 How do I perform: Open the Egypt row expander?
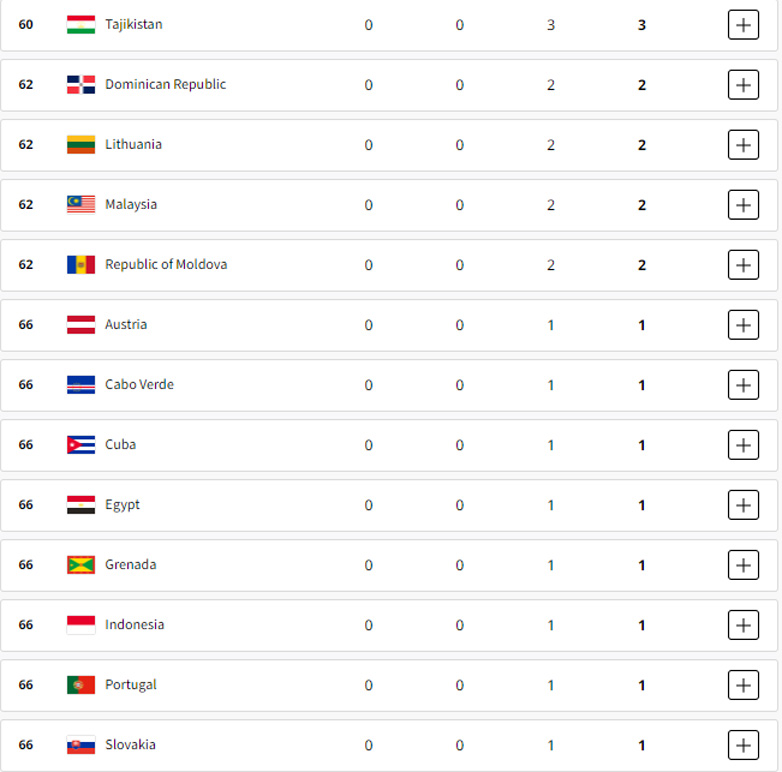pos(743,505)
